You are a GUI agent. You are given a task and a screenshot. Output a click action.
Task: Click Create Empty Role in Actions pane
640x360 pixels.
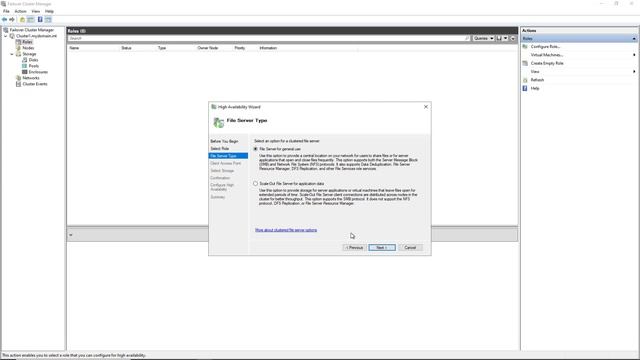pos(547,63)
